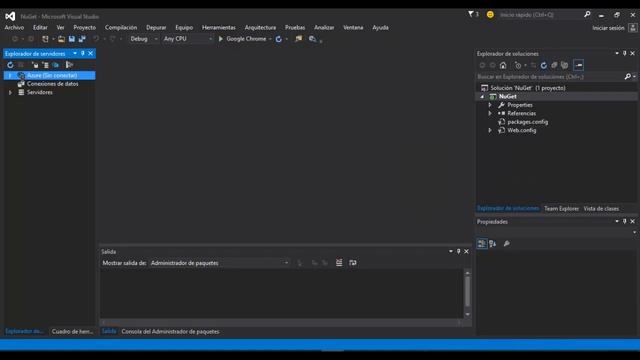Click the yellow feedback smiley icon
Viewport: 640px width, 360px height.
click(x=490, y=15)
